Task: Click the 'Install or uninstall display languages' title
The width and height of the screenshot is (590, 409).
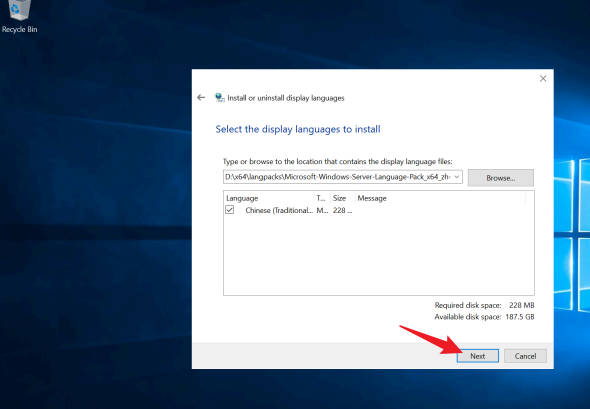Action: coord(286,98)
